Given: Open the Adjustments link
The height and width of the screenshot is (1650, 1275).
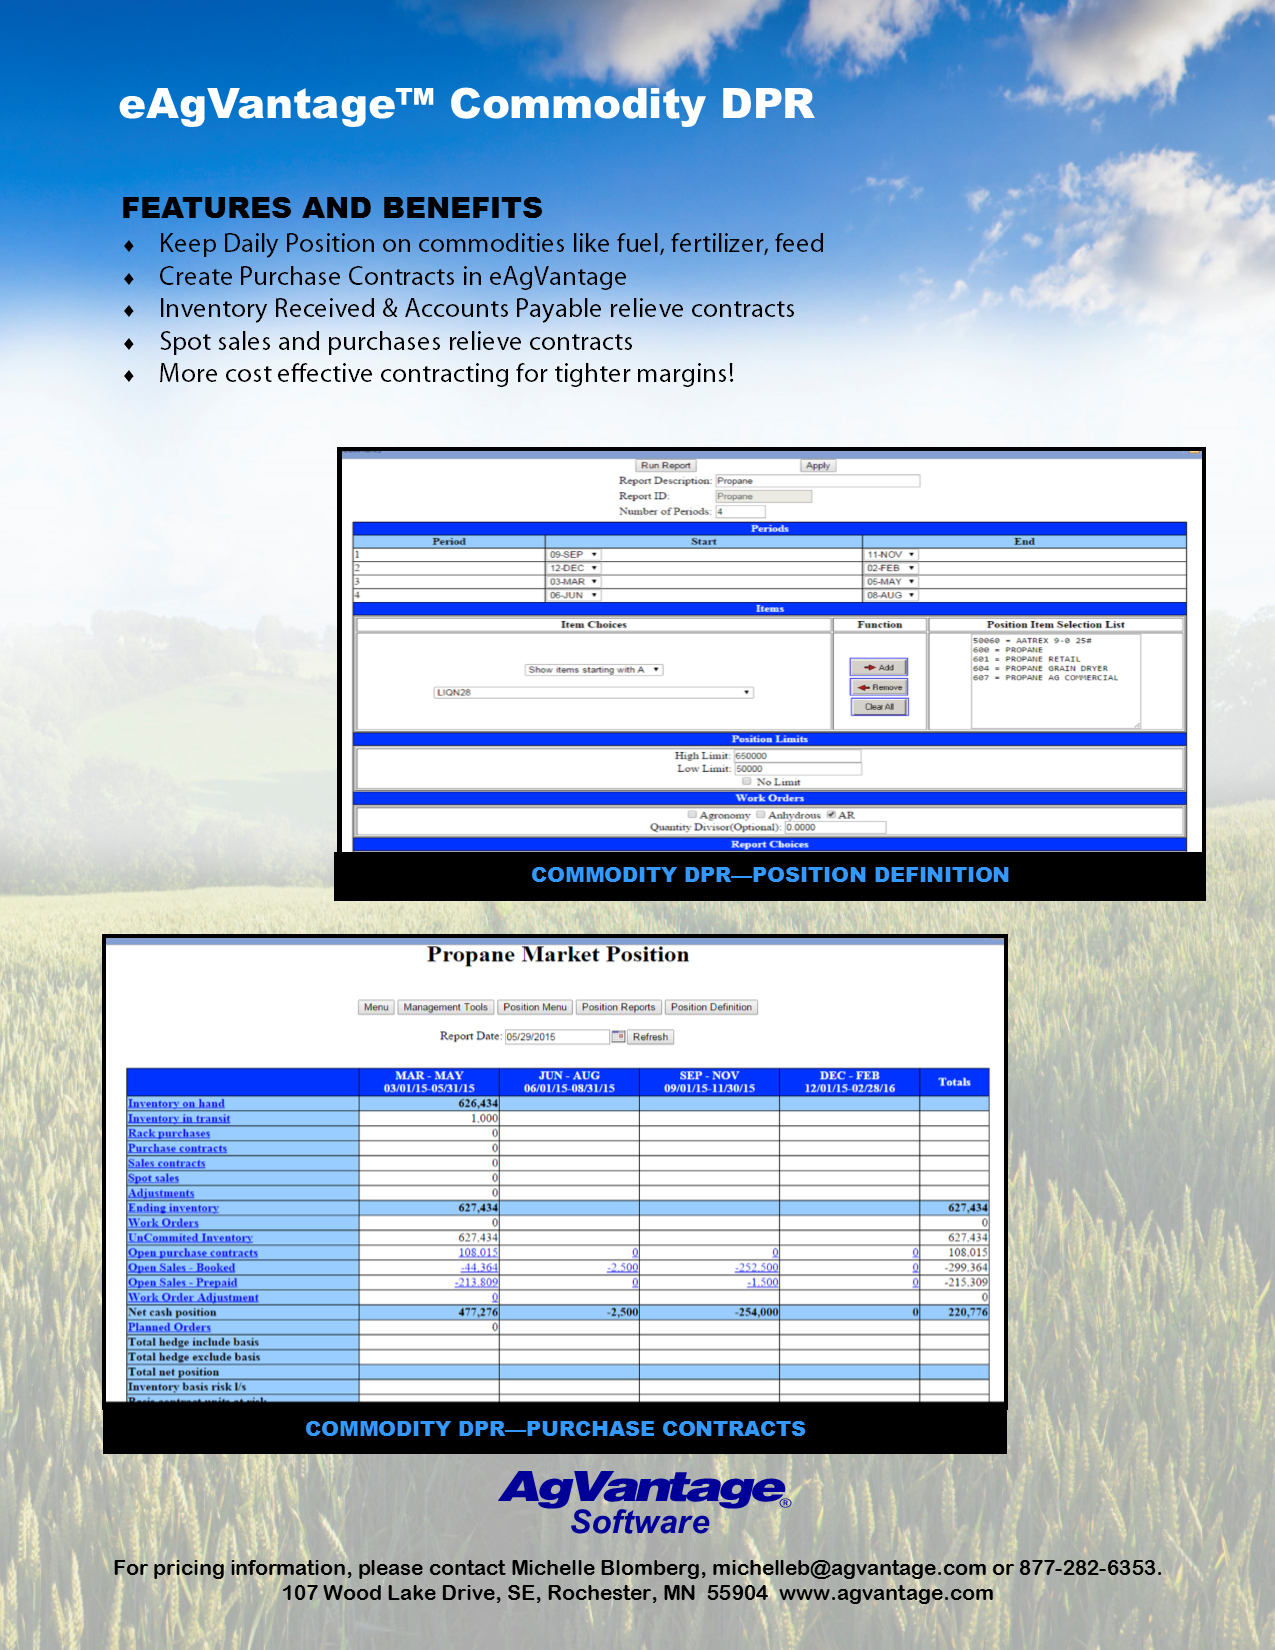Looking at the screenshot, I should (161, 1193).
